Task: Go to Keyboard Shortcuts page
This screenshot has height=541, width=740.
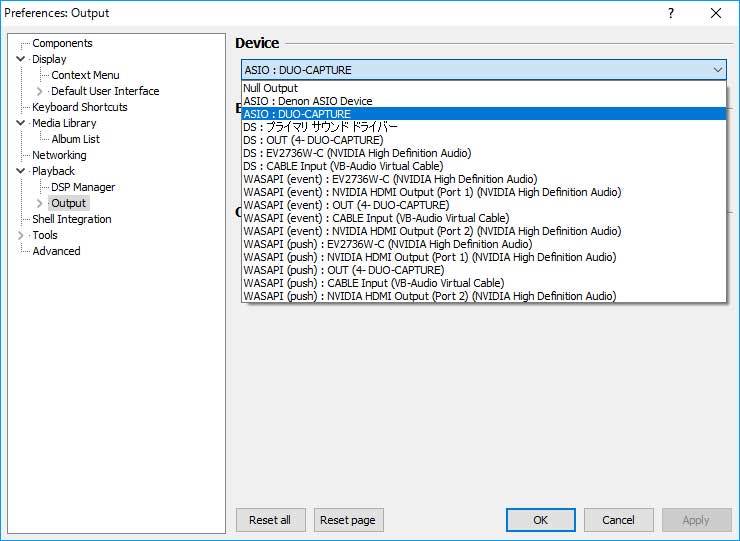Action: pos(80,107)
